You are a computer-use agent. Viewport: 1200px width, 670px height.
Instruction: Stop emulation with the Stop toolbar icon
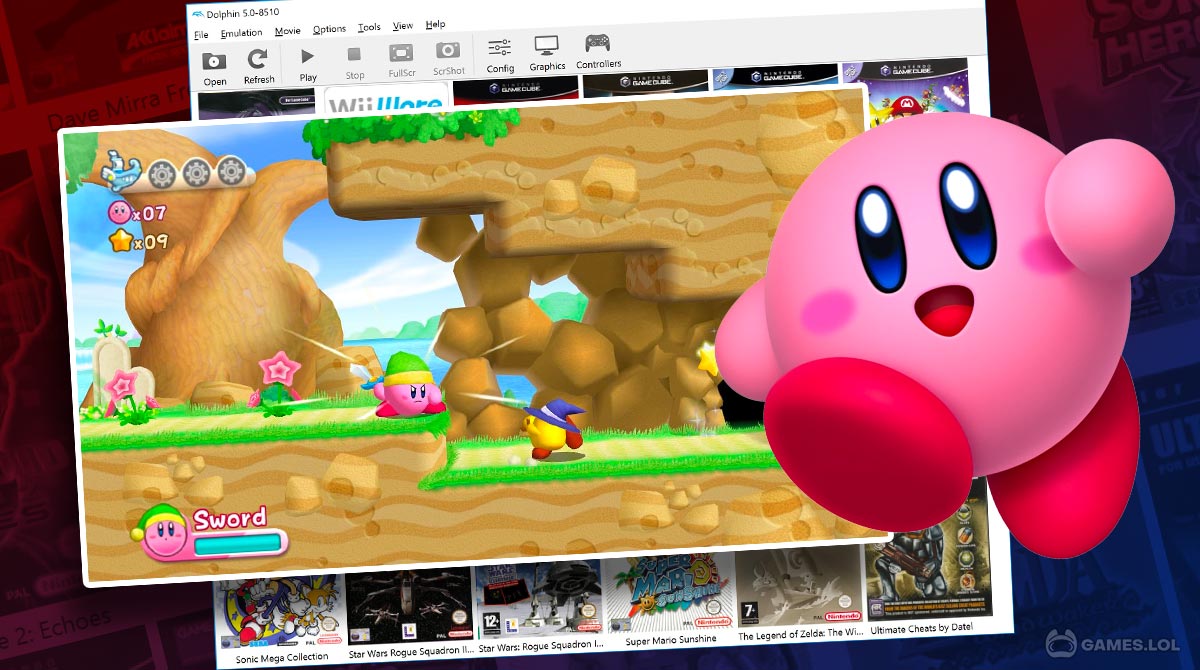[354, 55]
